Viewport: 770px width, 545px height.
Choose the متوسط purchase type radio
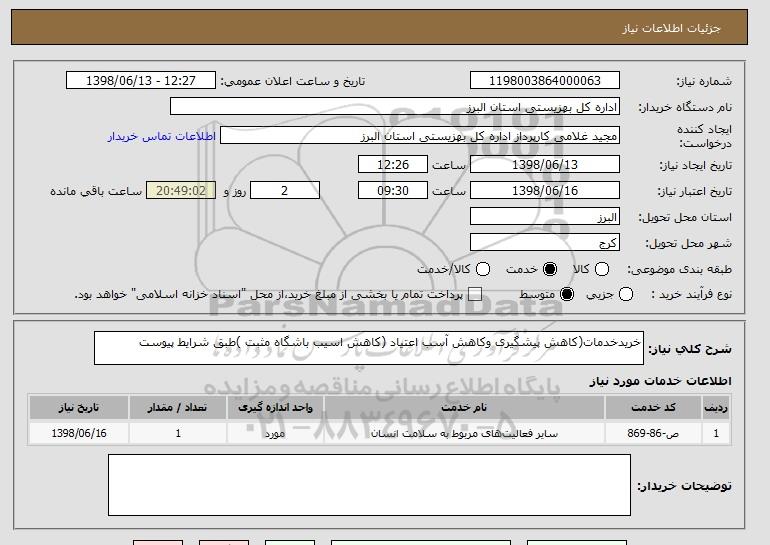click(x=567, y=295)
